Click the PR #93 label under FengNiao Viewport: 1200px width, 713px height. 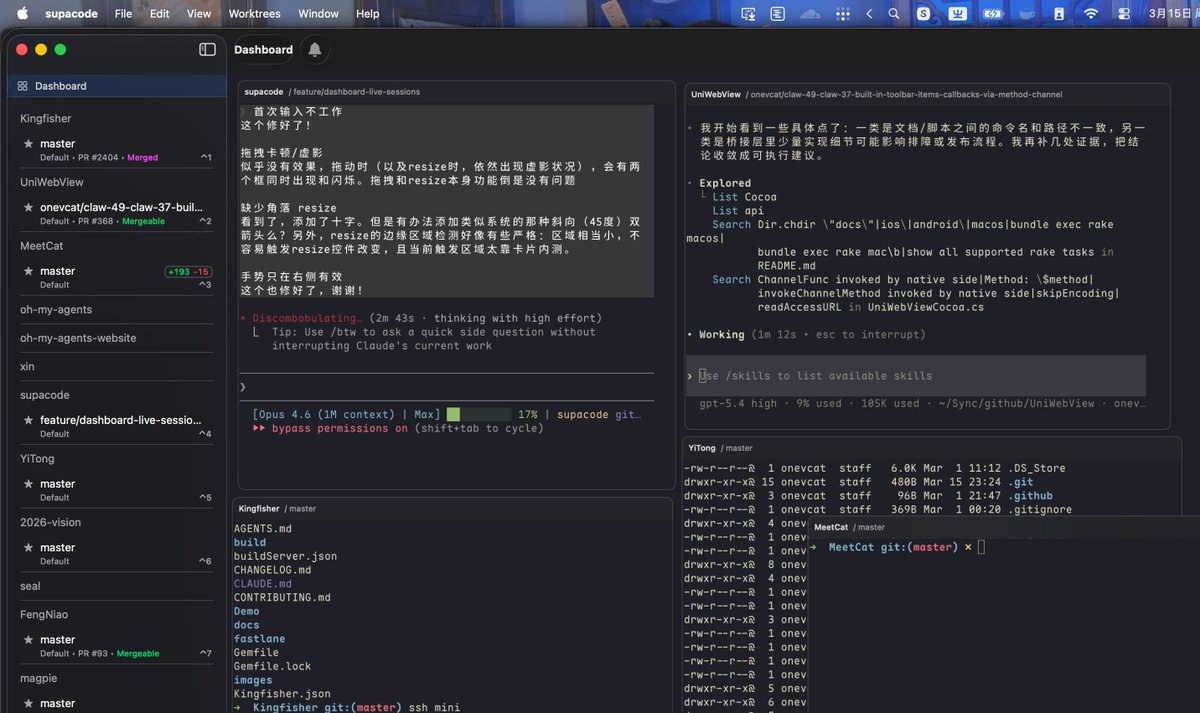click(95, 654)
